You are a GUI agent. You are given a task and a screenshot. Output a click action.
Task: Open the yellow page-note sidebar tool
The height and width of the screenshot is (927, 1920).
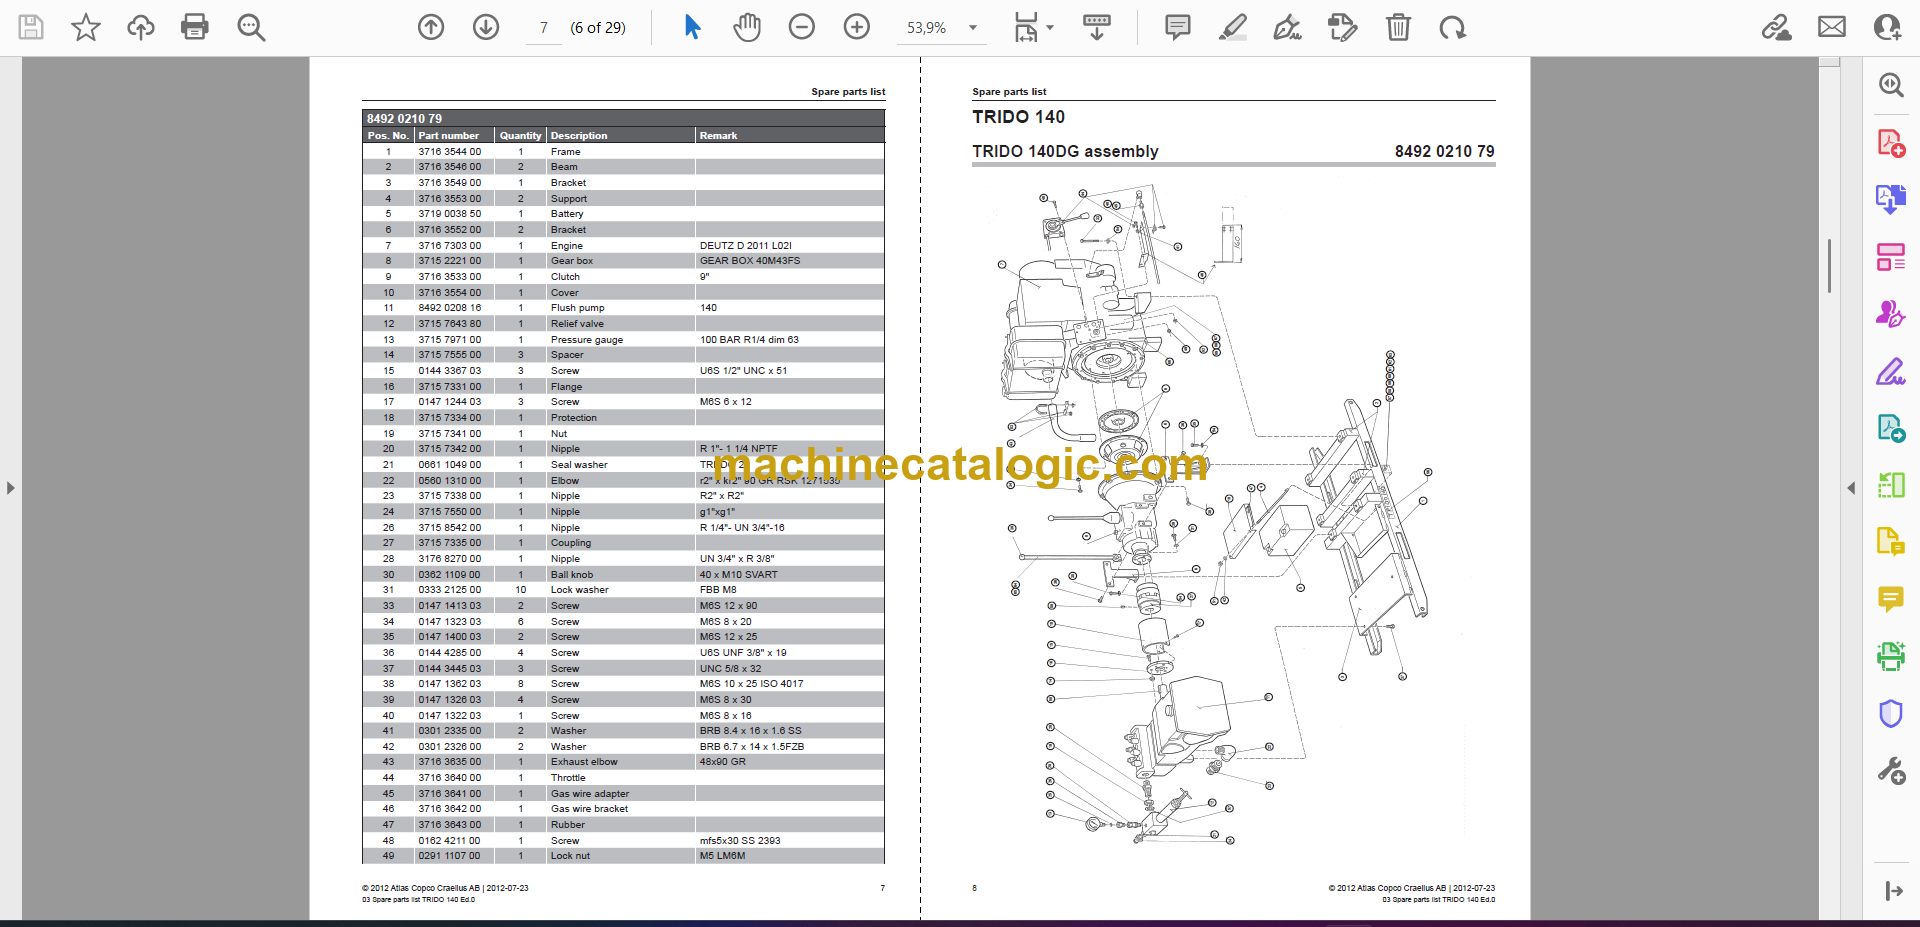(x=1891, y=542)
